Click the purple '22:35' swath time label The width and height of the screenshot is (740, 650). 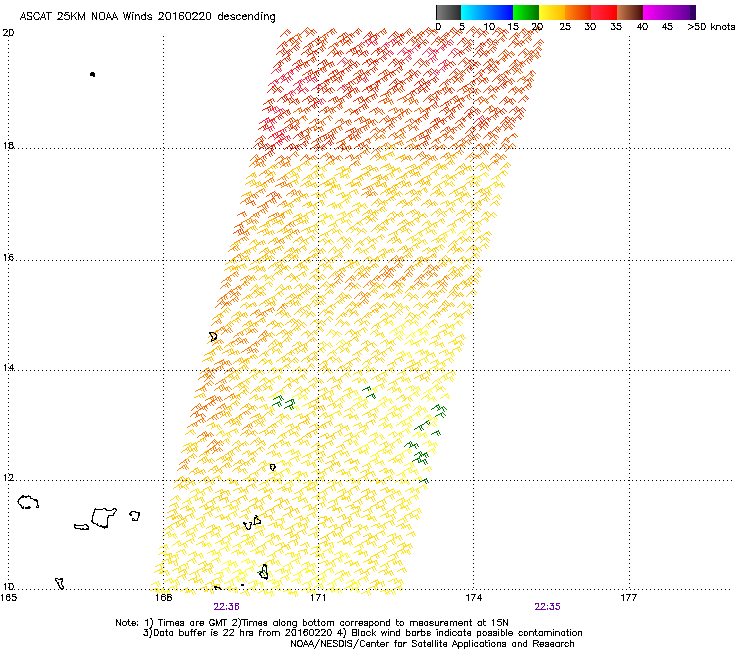(547, 607)
